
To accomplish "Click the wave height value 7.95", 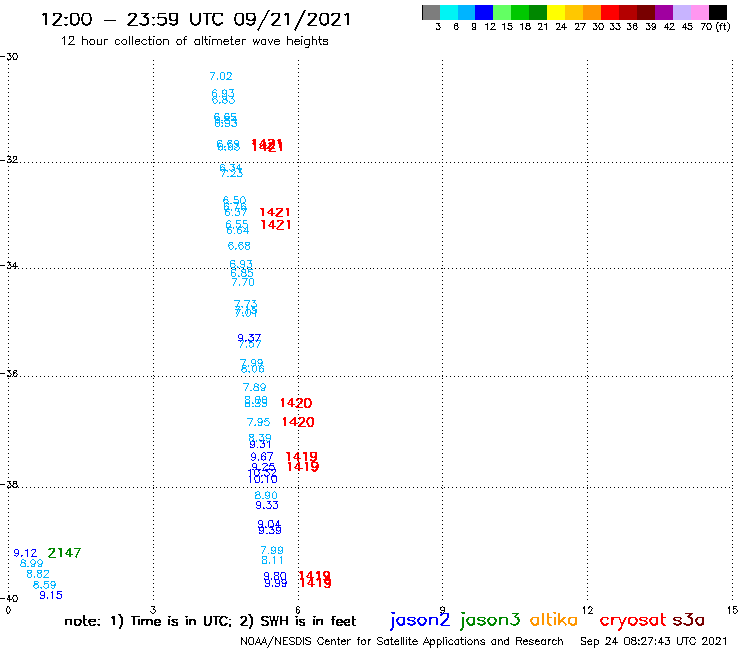I will (259, 422).
